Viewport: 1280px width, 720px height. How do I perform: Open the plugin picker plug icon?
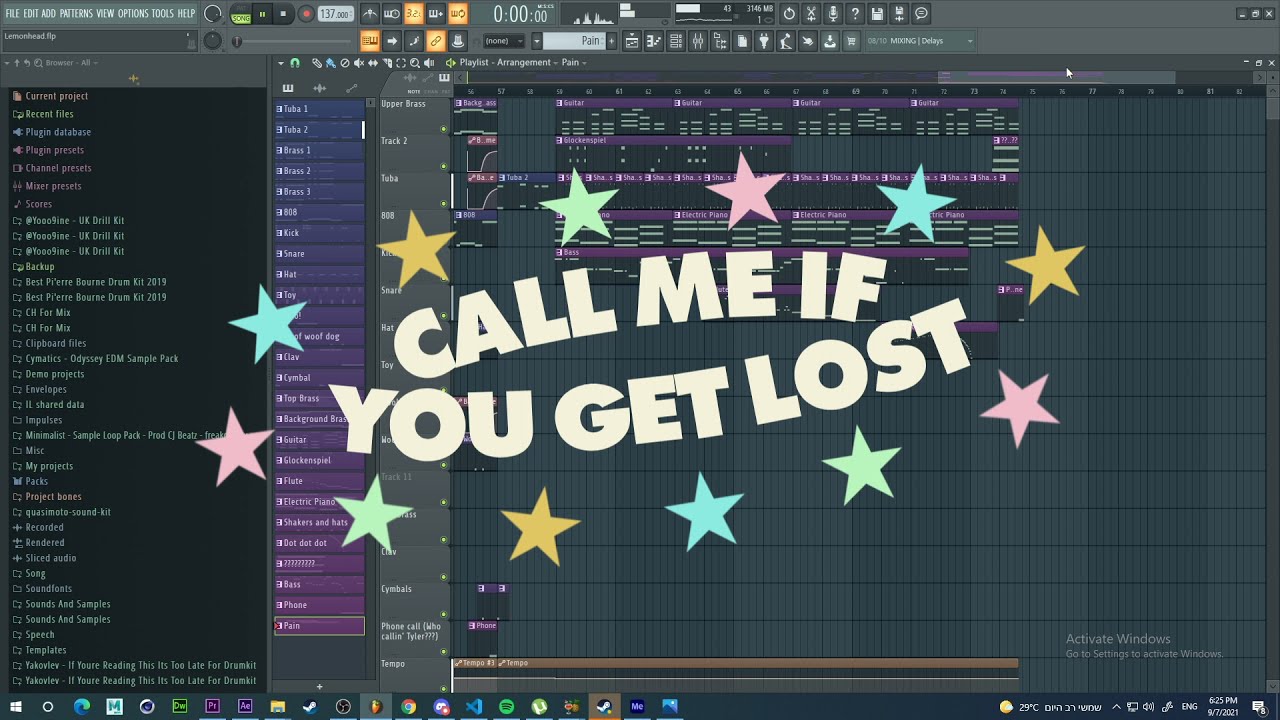(x=763, y=41)
